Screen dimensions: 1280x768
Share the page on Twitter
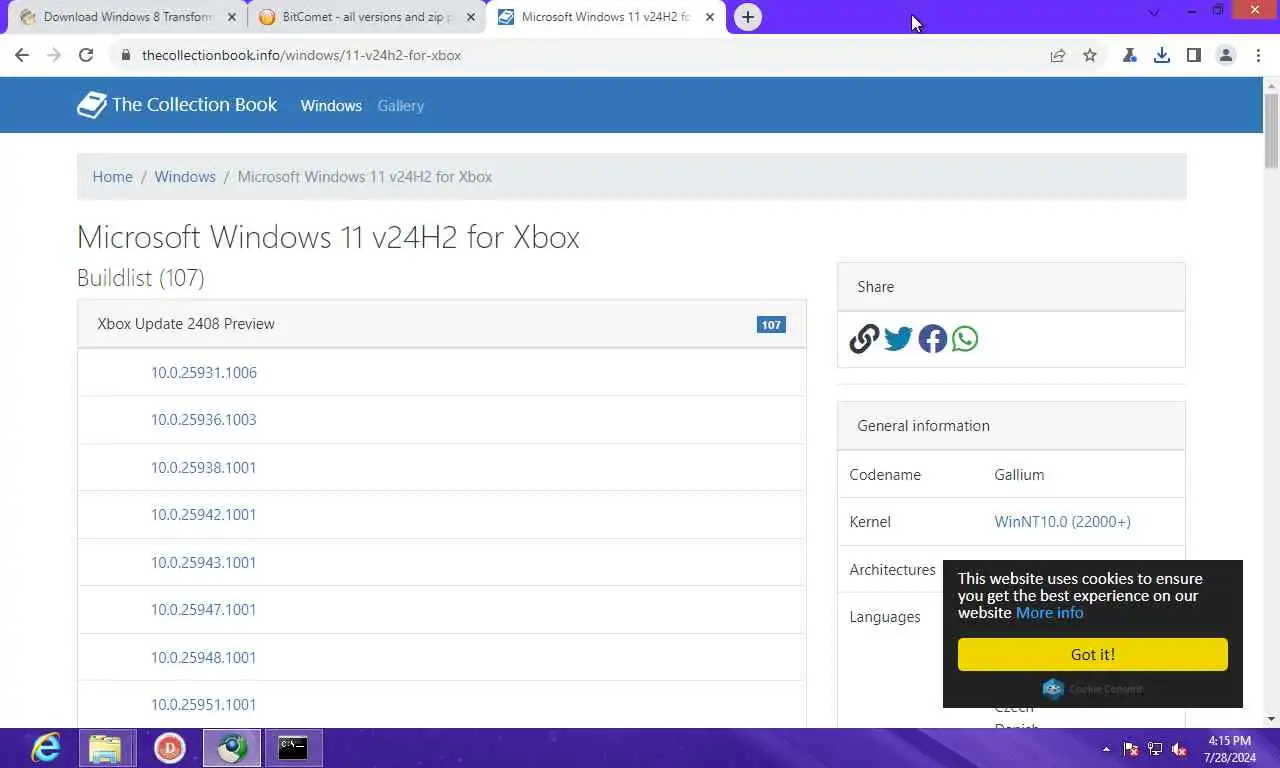point(899,339)
